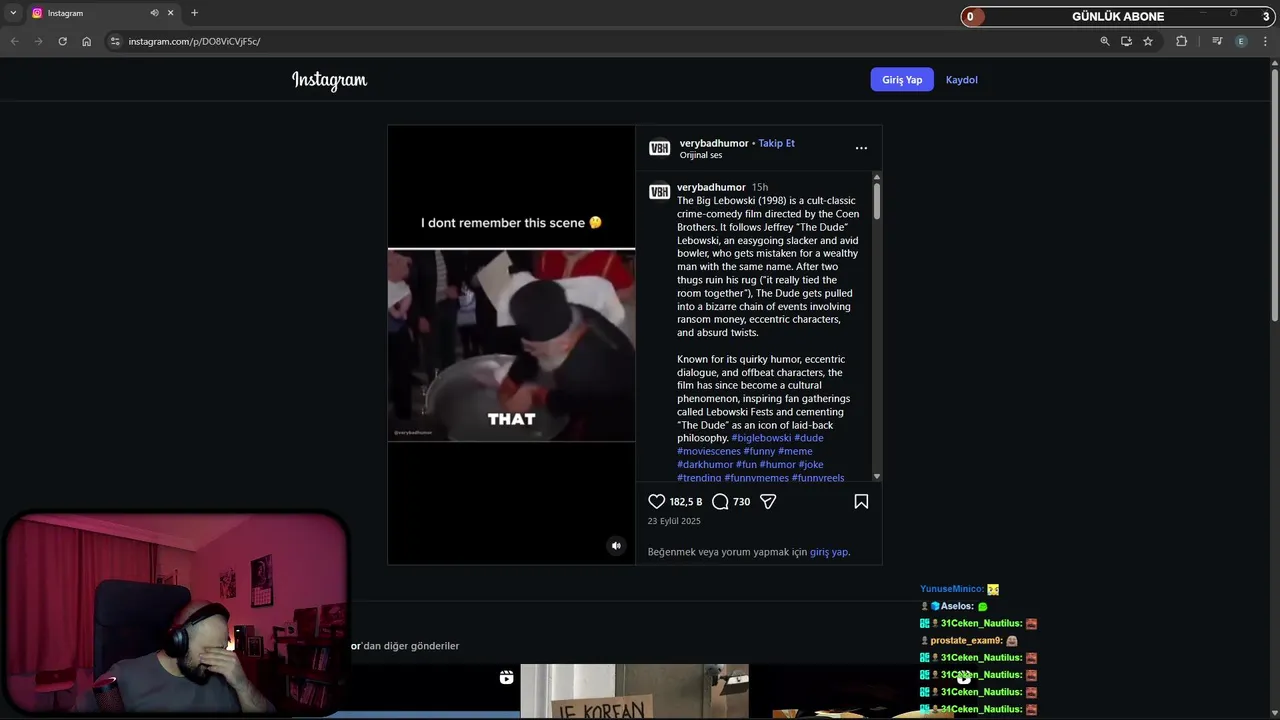
Task: Click site info icon in address bar
Action: click(x=115, y=41)
